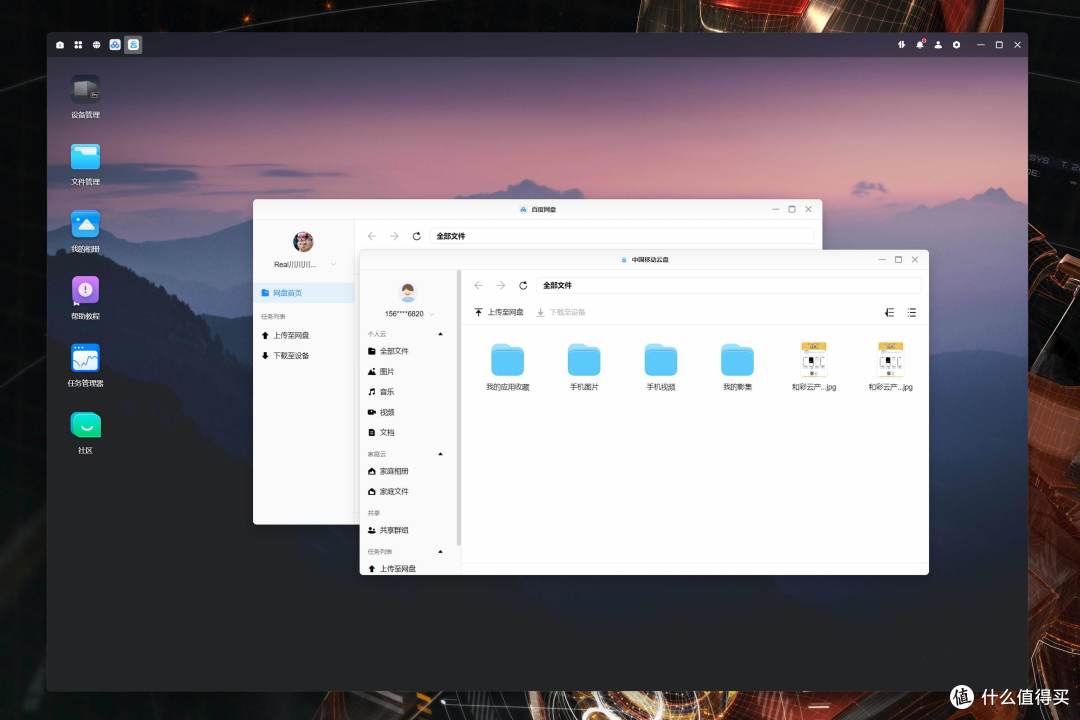
Task: Collapse the 个人云 section
Action: tap(440, 334)
